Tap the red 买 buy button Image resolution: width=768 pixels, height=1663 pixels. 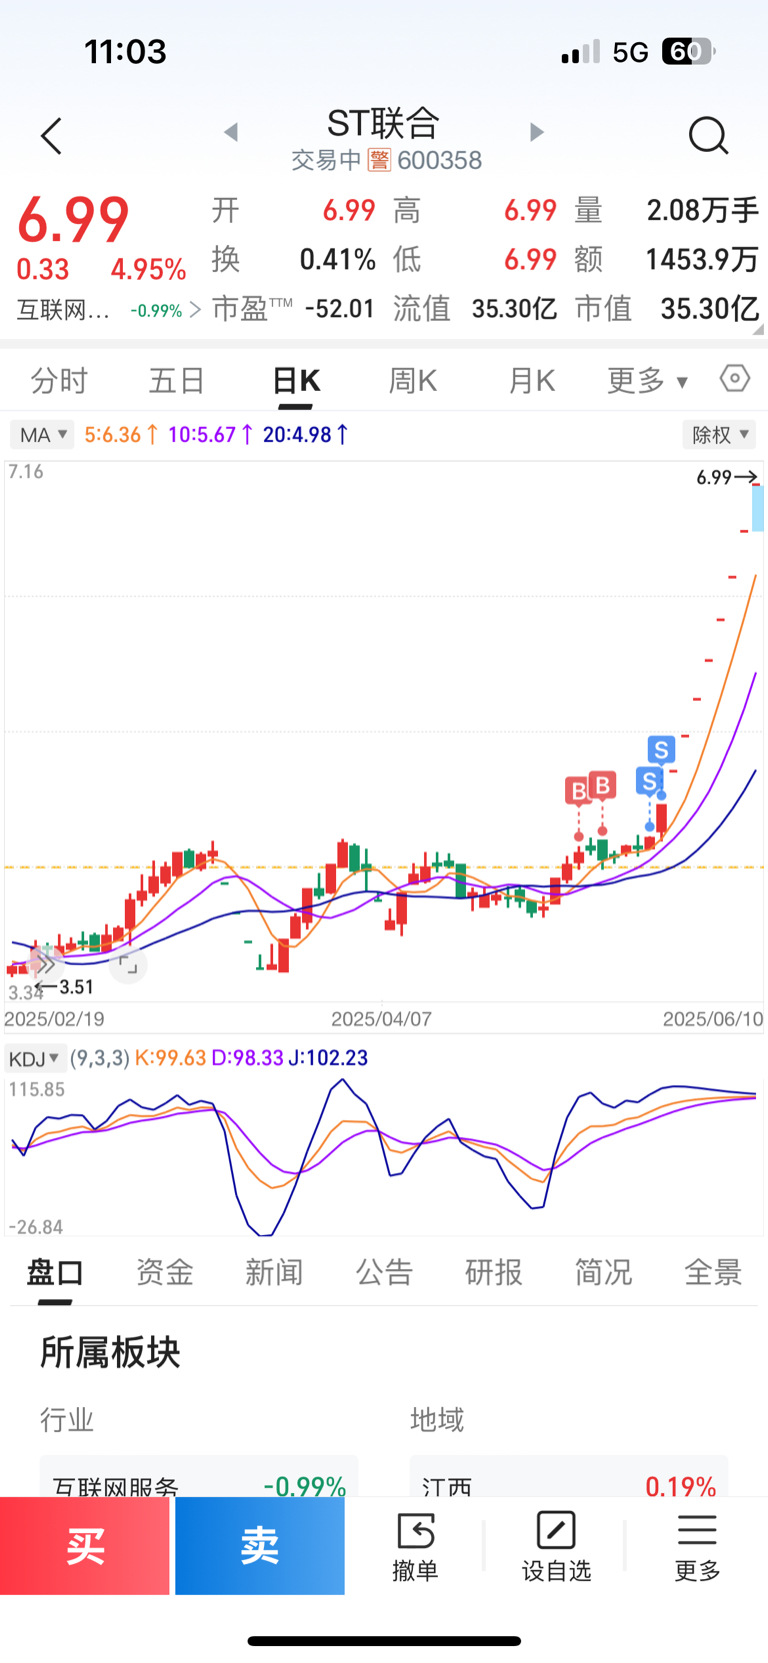click(85, 1545)
